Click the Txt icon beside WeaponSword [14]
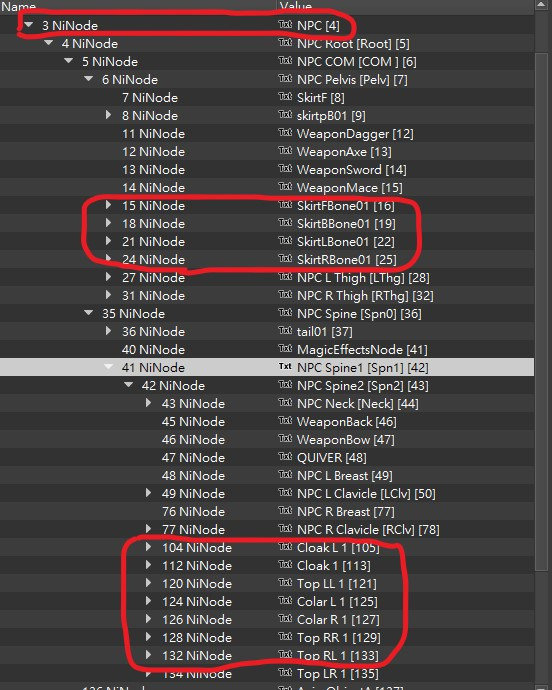Image resolution: width=552 pixels, height=690 pixels. point(285,169)
